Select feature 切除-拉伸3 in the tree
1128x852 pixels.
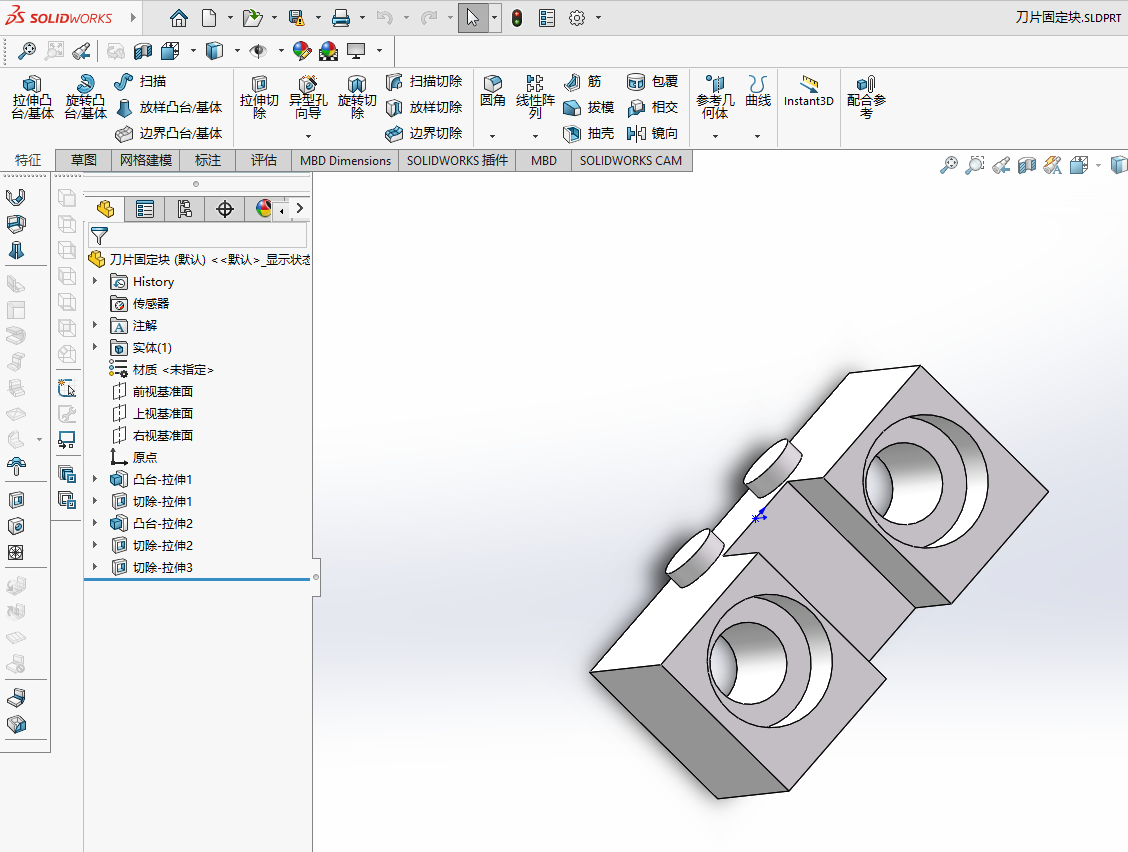152,567
